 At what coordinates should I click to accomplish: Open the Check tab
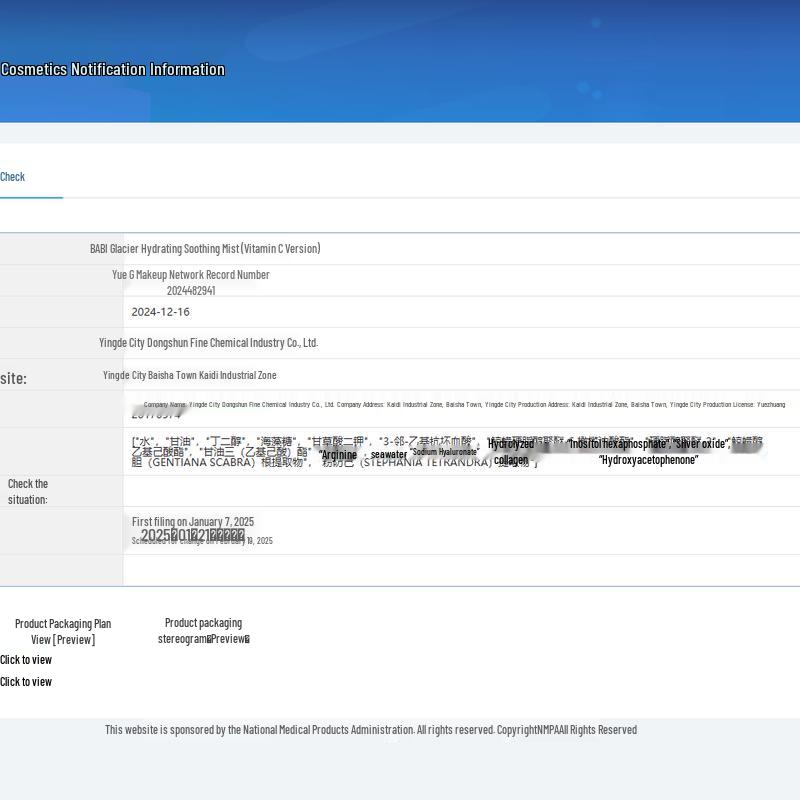(13, 177)
